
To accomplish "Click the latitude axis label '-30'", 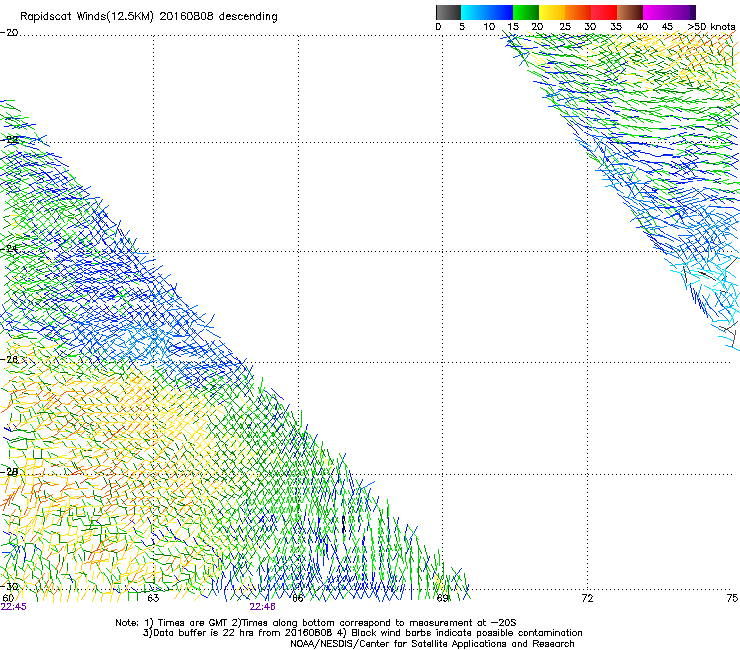I will pos(9,586).
